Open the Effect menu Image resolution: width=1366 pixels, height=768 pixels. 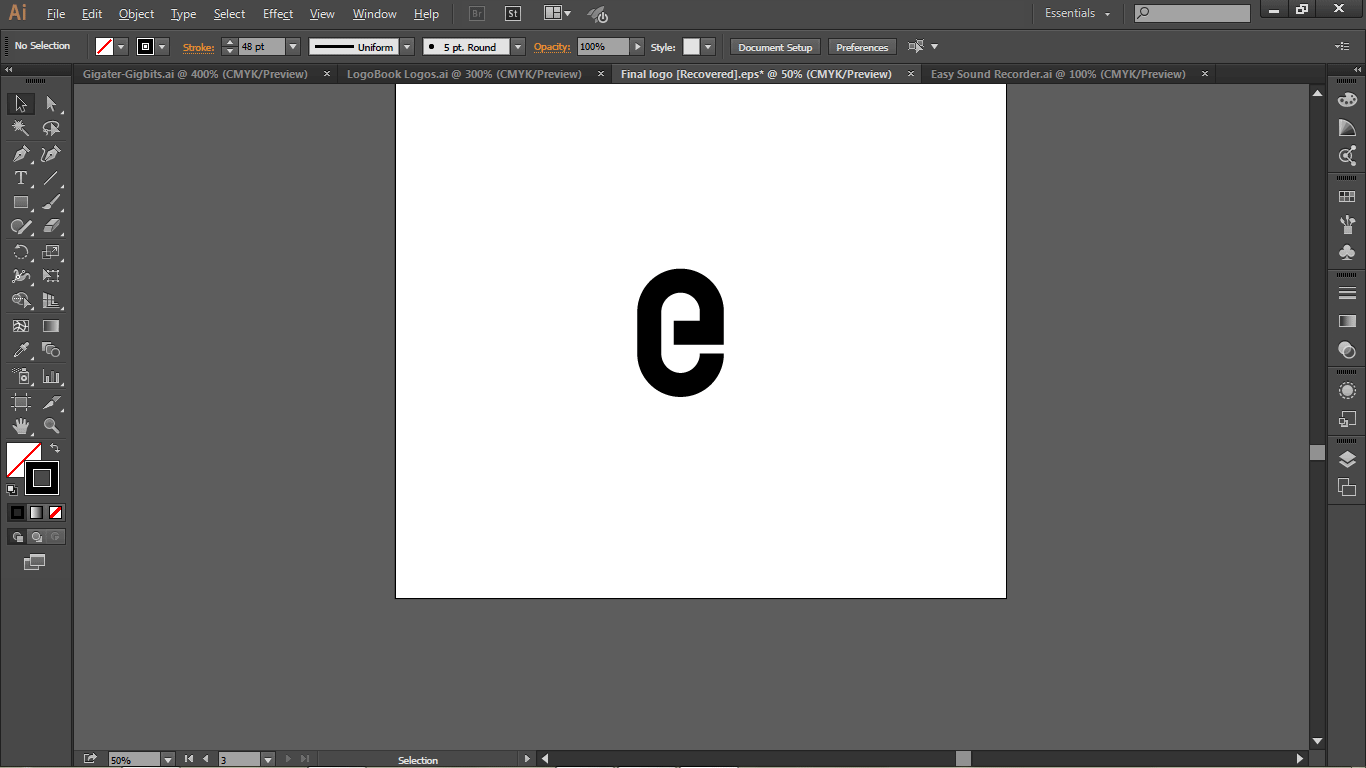pos(278,14)
